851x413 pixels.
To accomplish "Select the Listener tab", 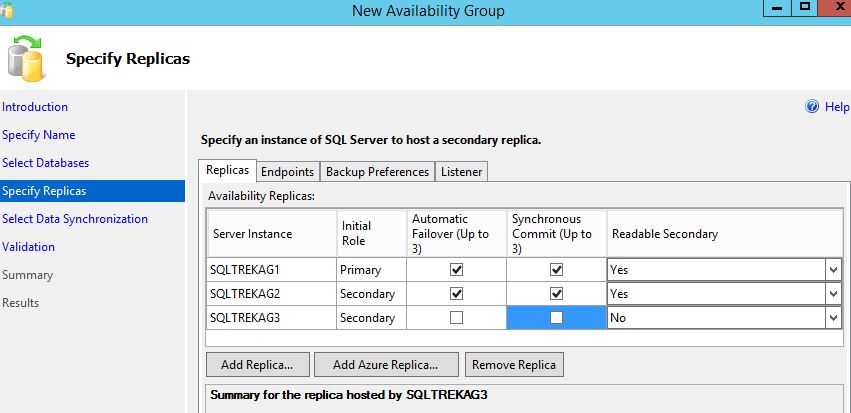I will click(461, 171).
